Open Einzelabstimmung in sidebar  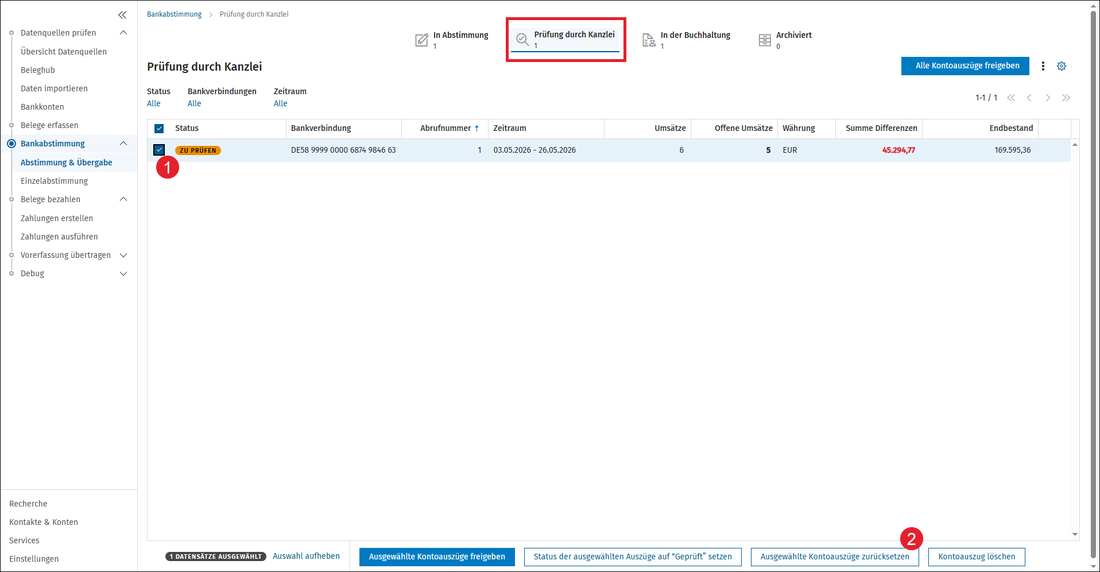click(x=54, y=181)
